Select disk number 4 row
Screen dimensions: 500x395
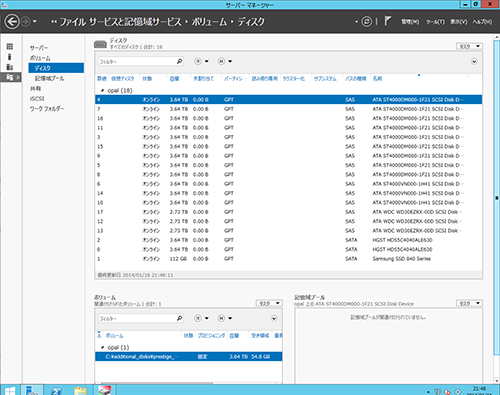coord(289,100)
